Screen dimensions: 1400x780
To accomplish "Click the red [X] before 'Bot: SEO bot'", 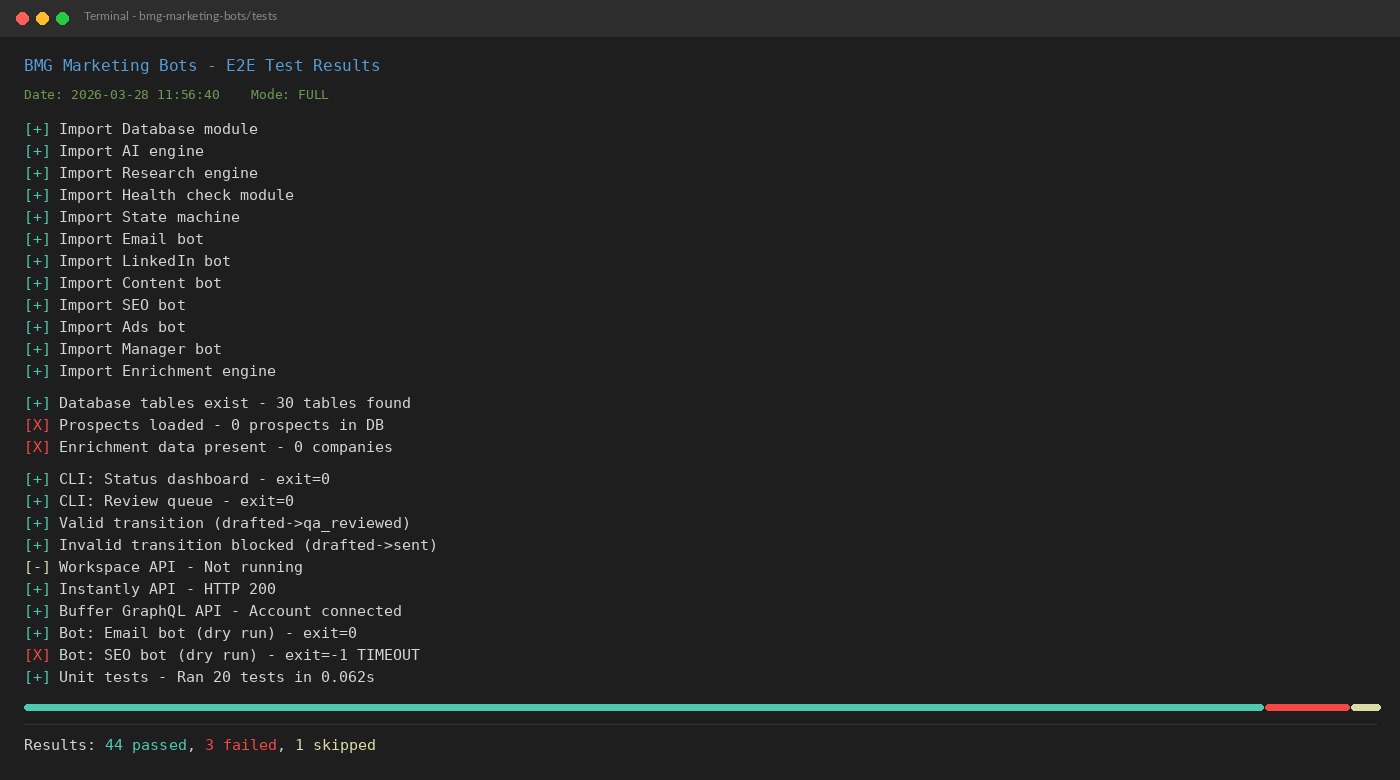I will coord(37,655).
